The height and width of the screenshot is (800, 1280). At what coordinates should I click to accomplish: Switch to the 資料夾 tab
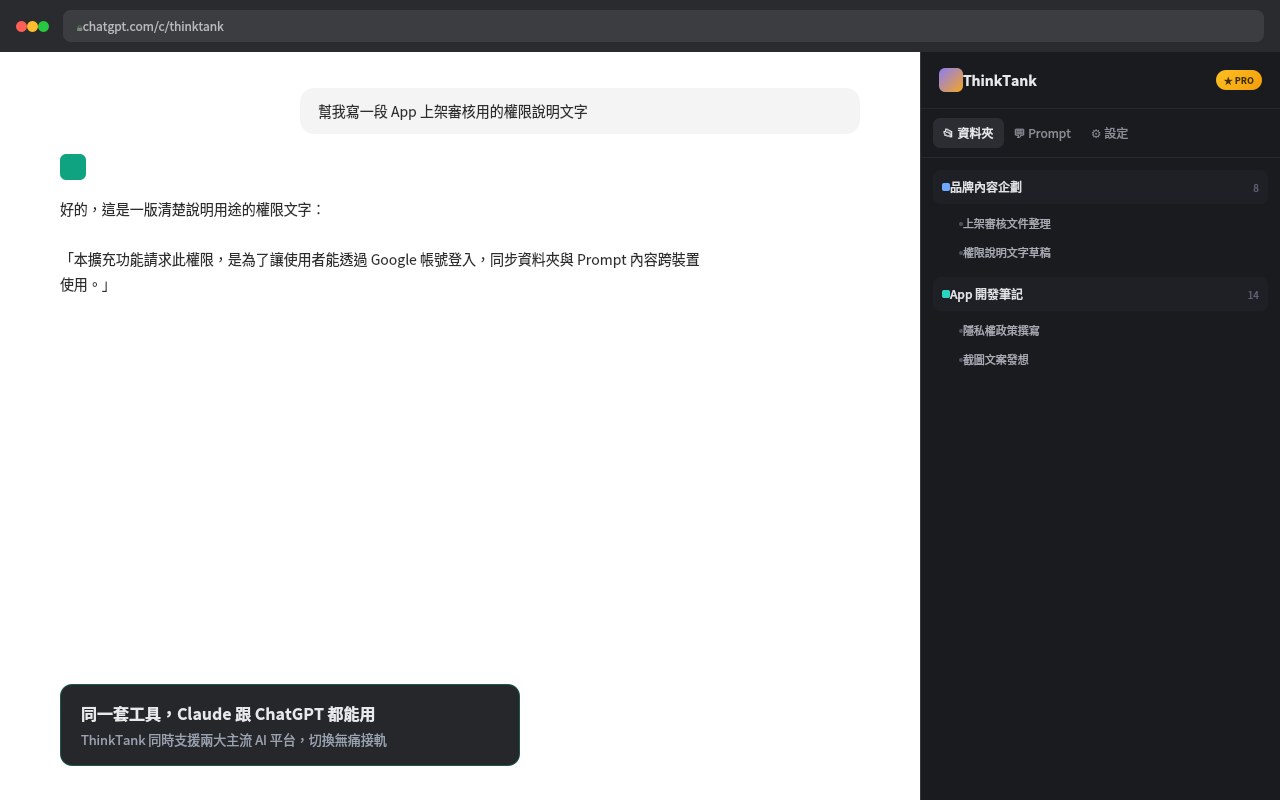[x=968, y=133]
